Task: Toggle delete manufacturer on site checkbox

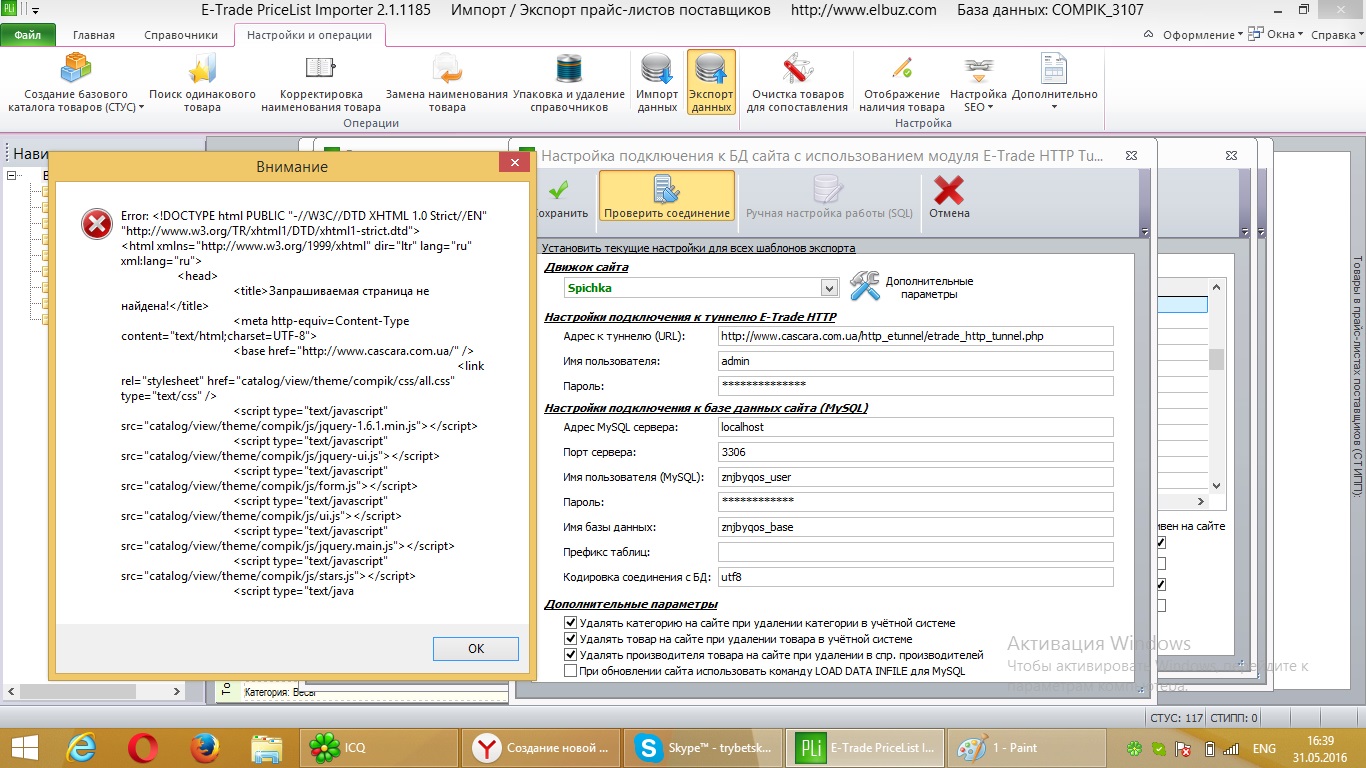Action: pyautogui.click(x=571, y=655)
